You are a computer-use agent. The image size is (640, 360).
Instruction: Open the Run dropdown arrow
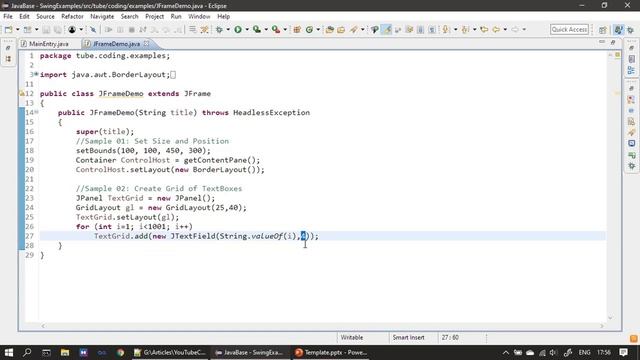pos(247,29)
